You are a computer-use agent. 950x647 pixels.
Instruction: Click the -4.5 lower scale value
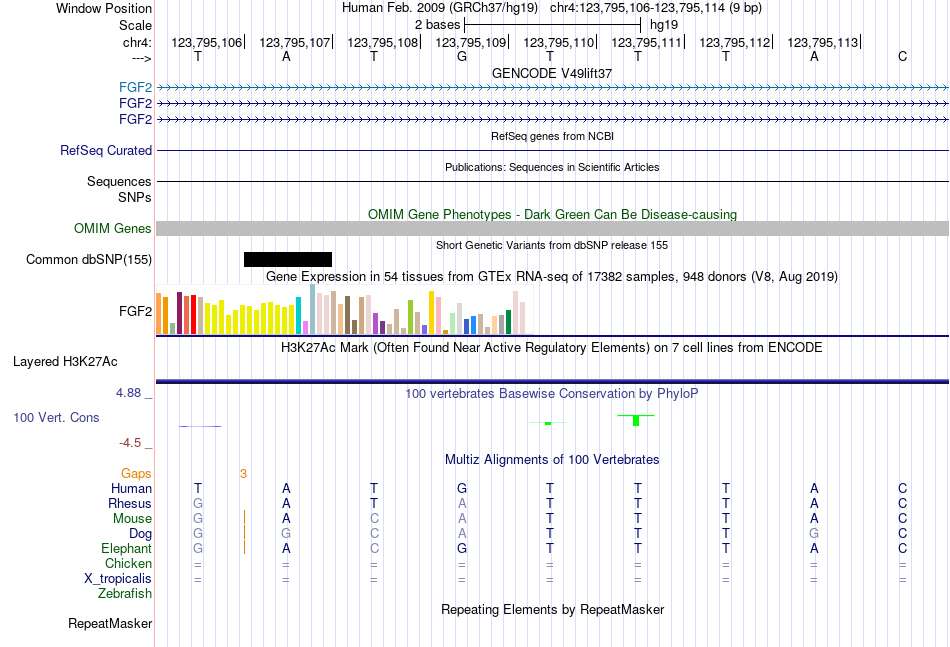(130, 443)
